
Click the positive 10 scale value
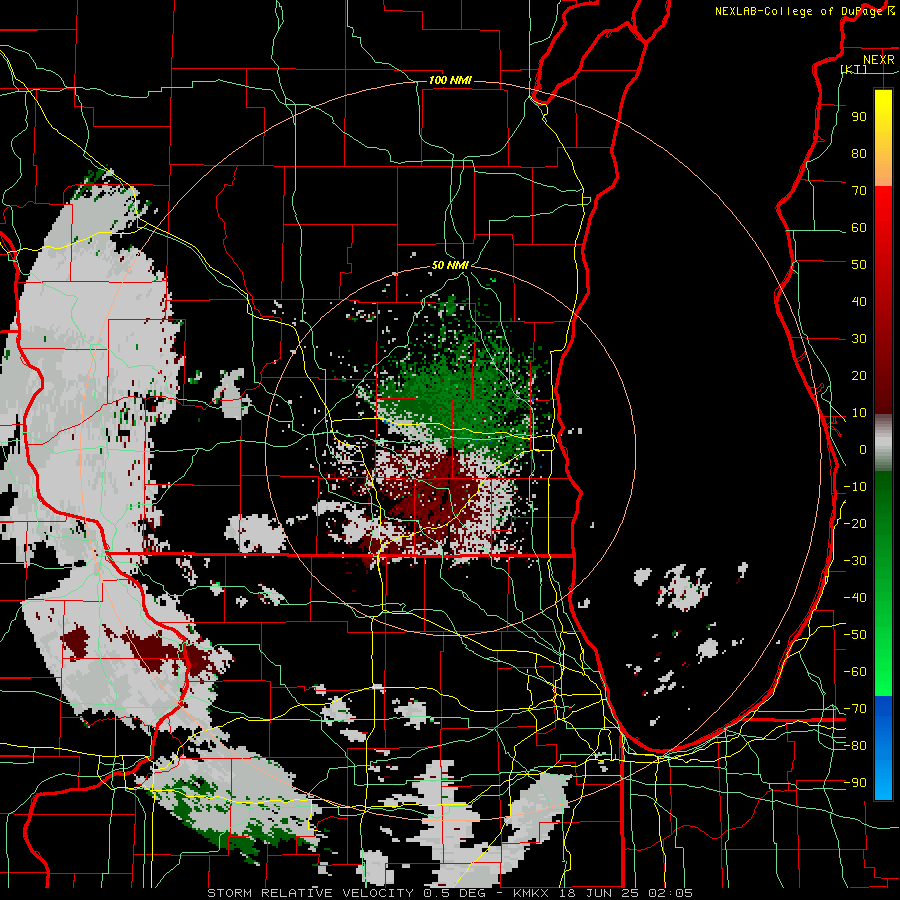point(859,413)
